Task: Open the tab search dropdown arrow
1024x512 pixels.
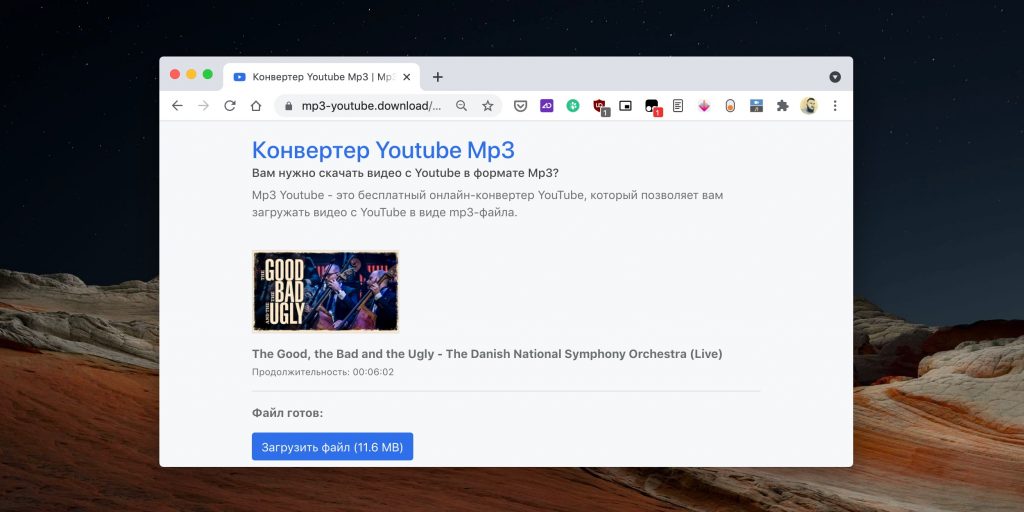Action: [x=835, y=77]
